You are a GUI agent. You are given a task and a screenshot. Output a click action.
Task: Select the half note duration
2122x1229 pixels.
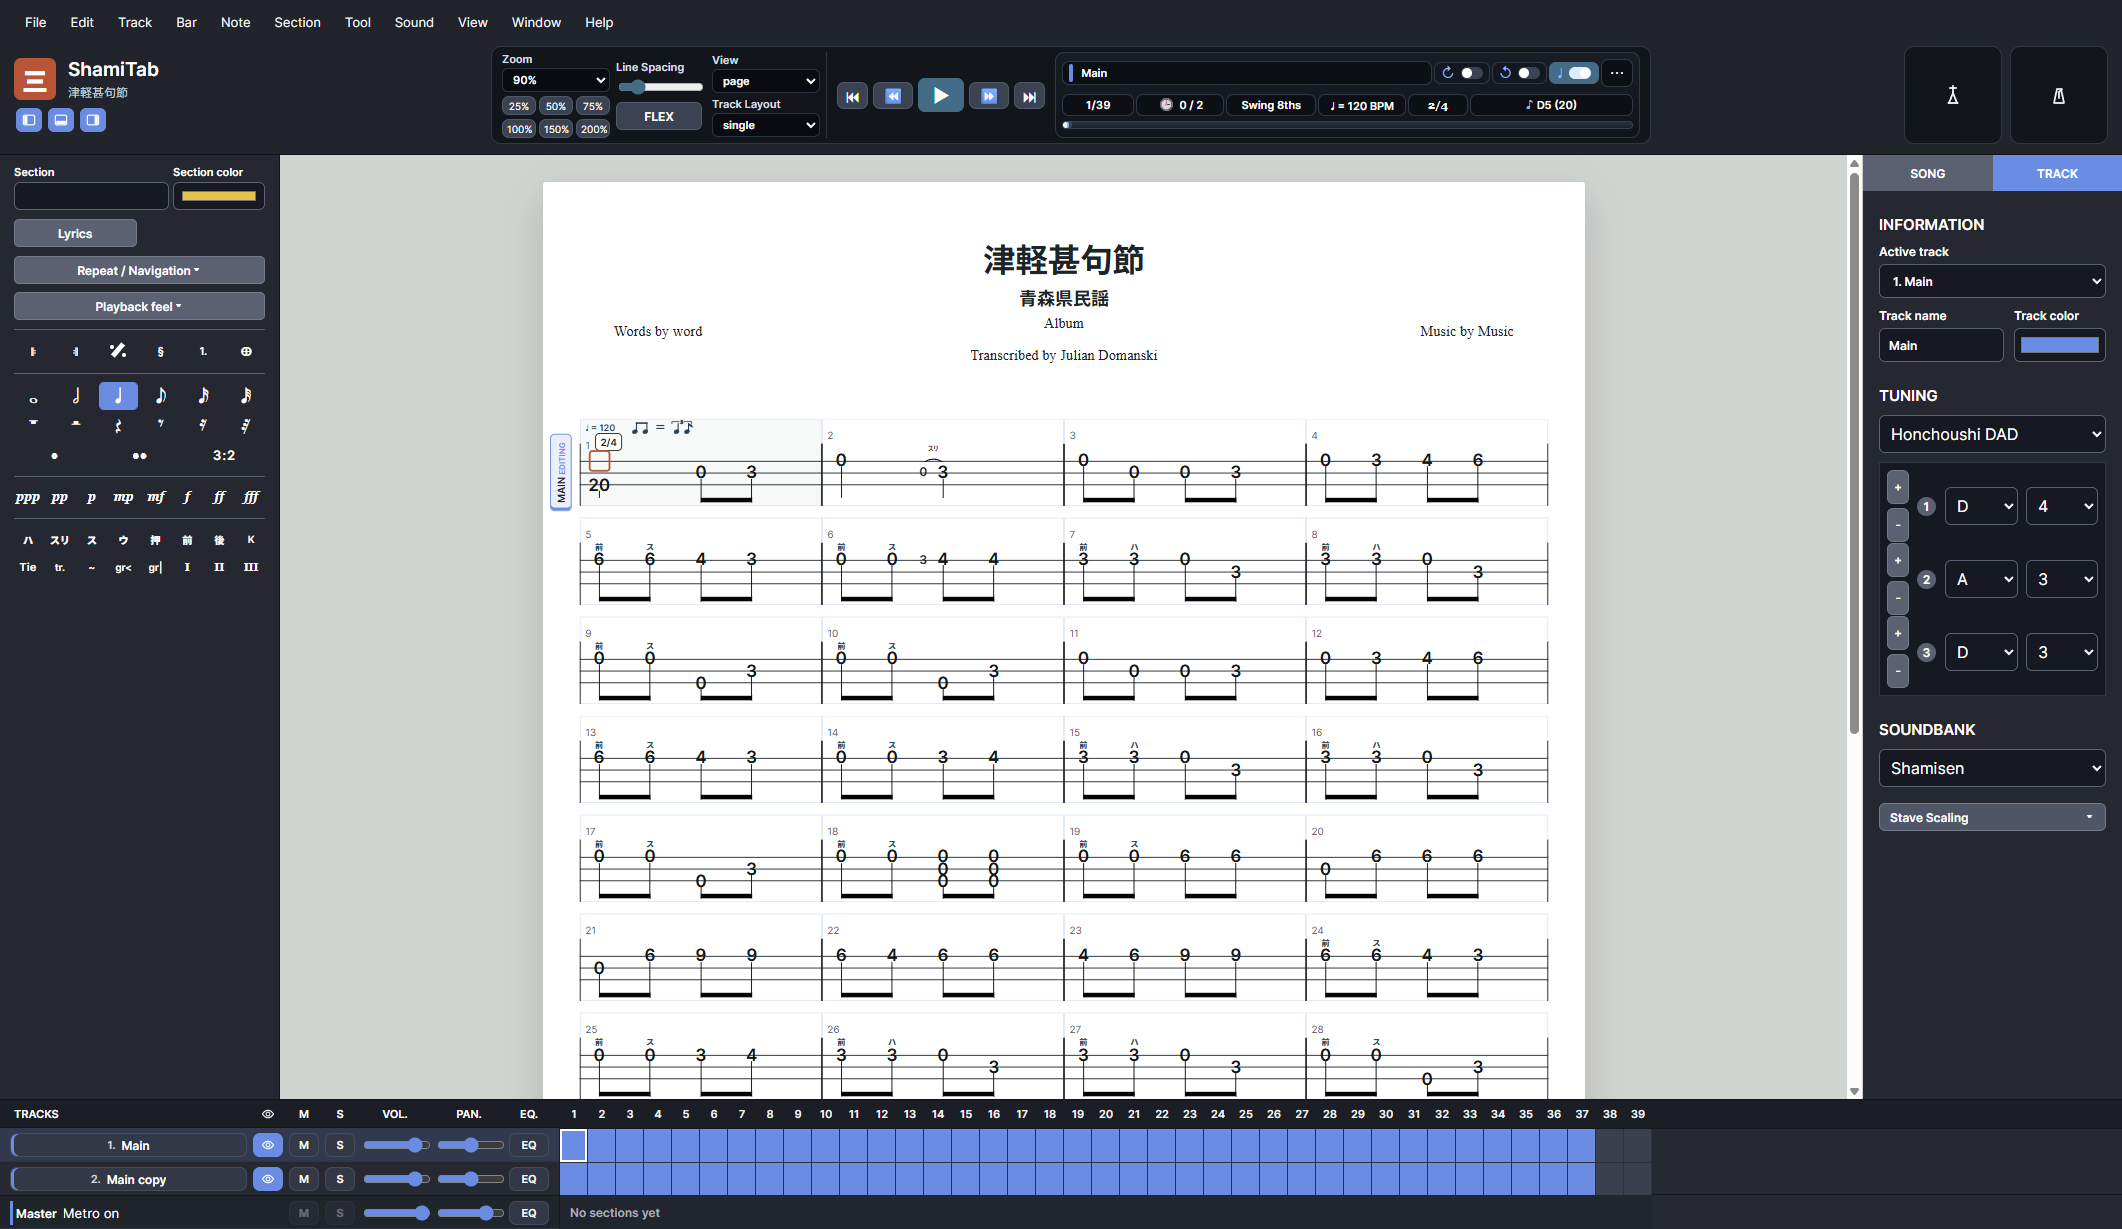tap(76, 396)
